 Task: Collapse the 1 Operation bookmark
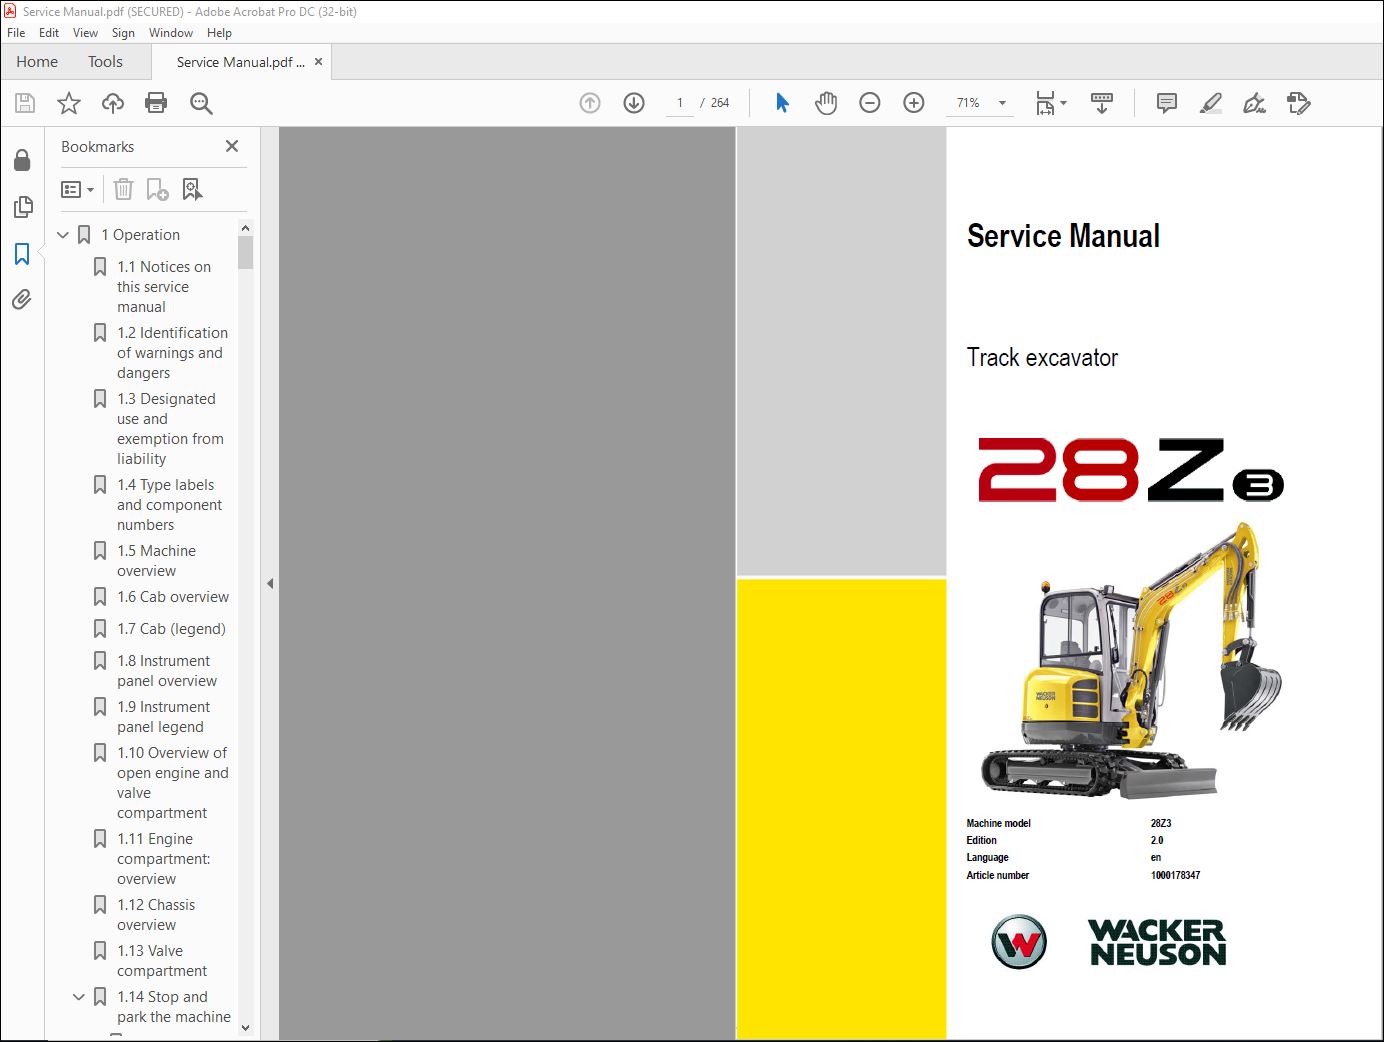[x=63, y=235]
